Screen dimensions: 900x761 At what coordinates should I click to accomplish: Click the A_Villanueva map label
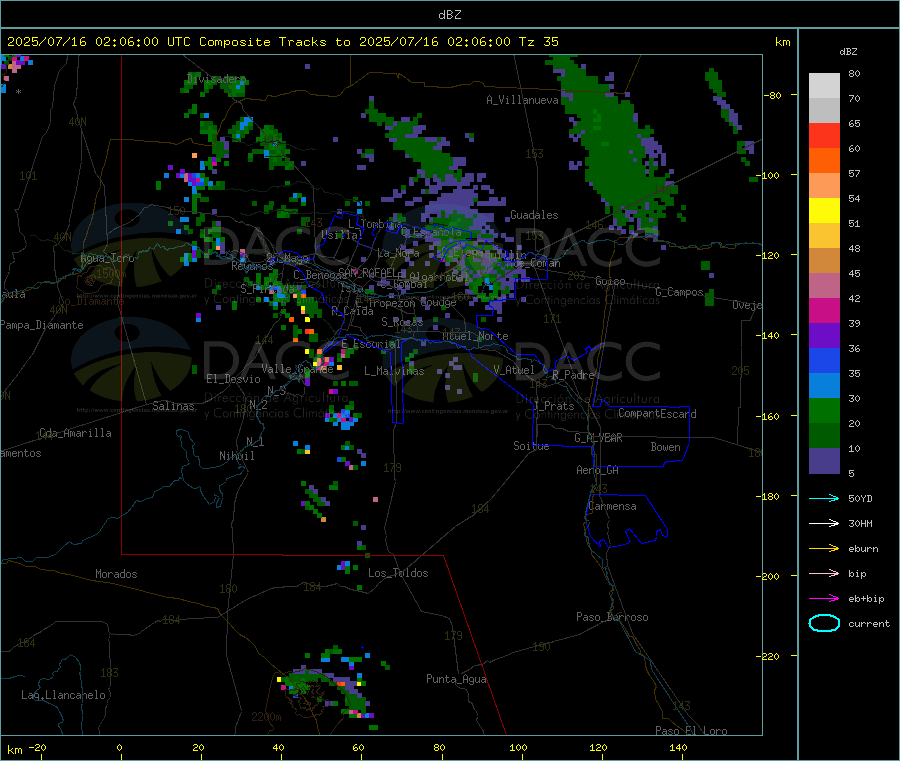(x=522, y=100)
